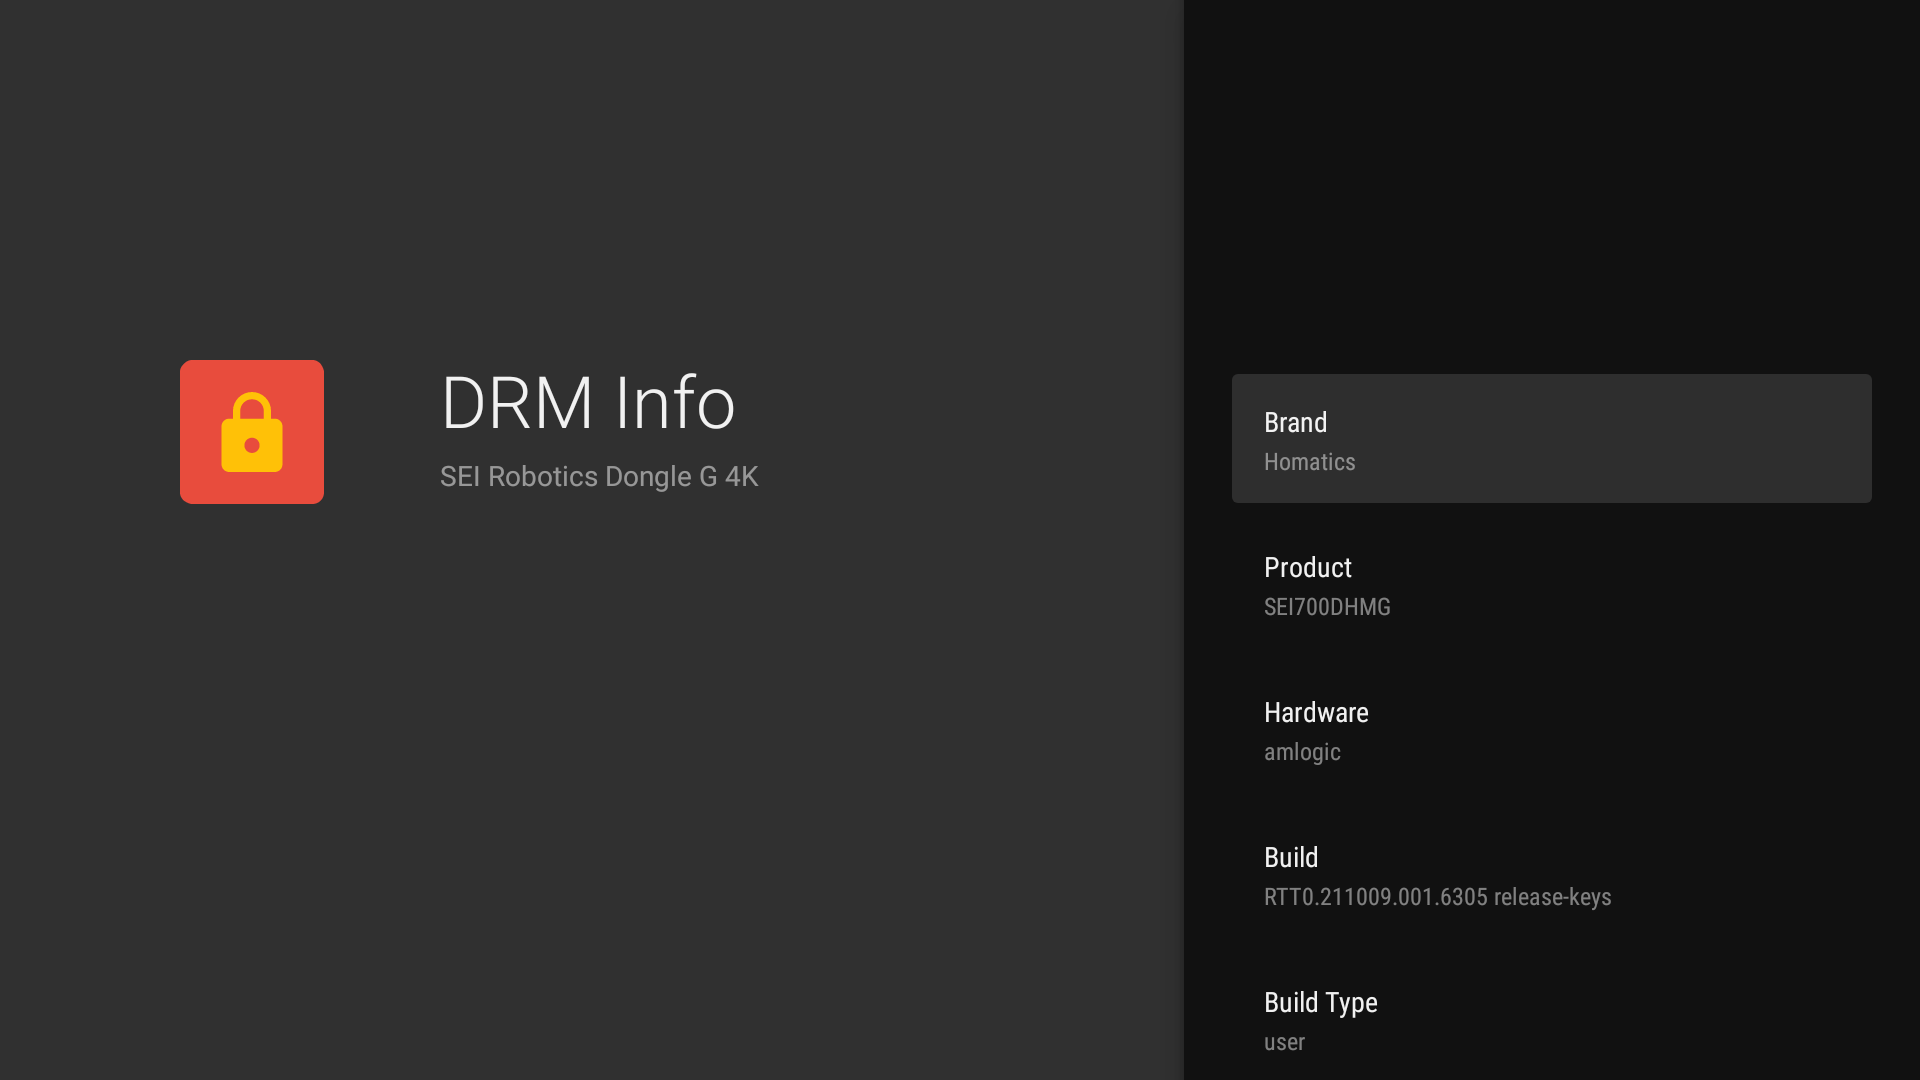Click the user value under Build Type

tap(1284, 1042)
